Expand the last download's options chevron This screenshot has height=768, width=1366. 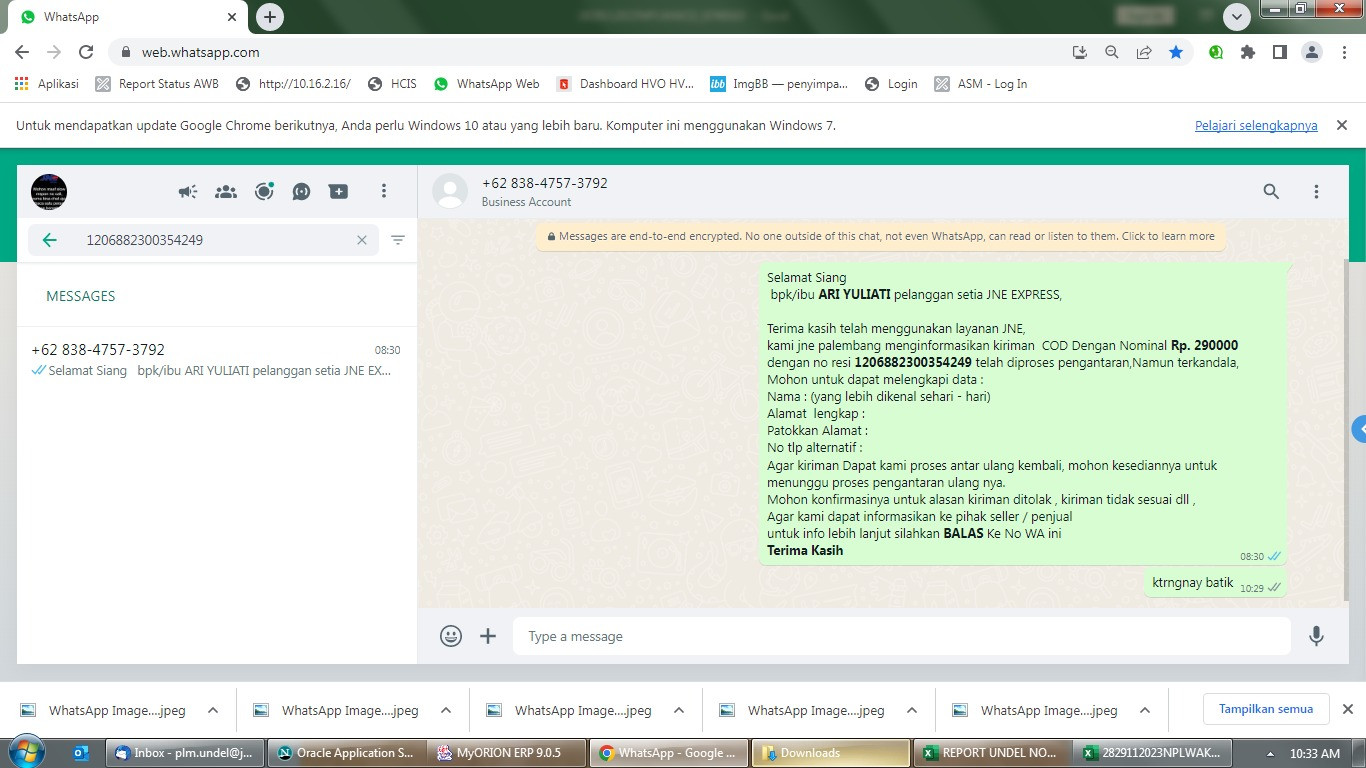click(x=1145, y=711)
